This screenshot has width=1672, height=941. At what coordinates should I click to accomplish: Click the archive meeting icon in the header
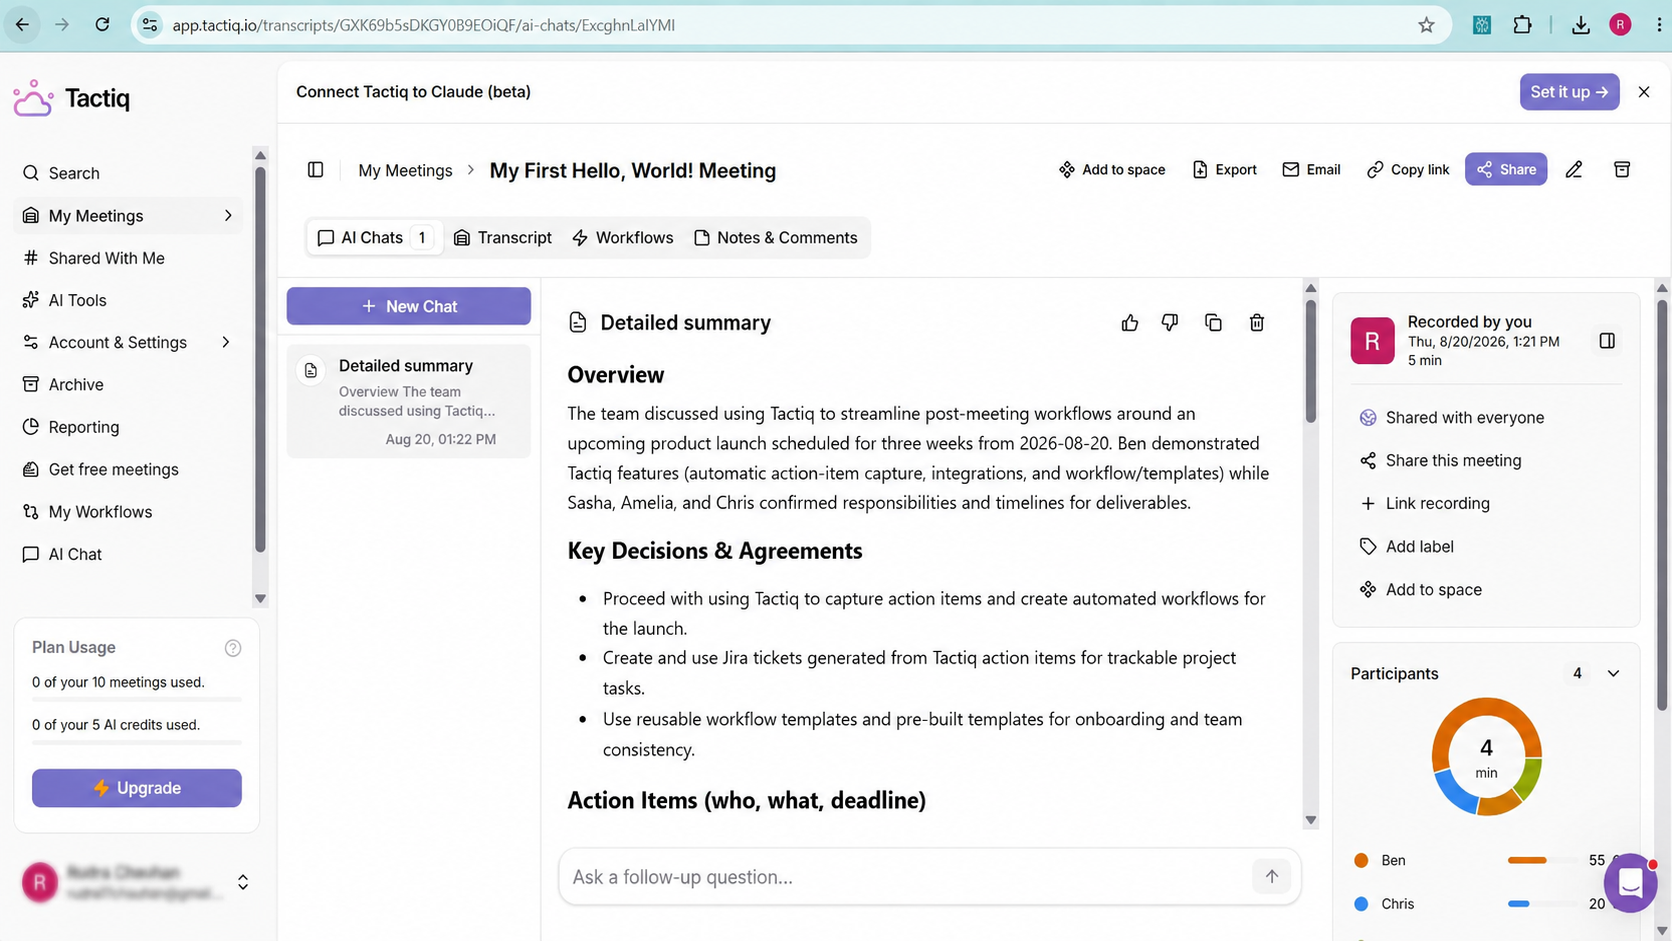1622,170
